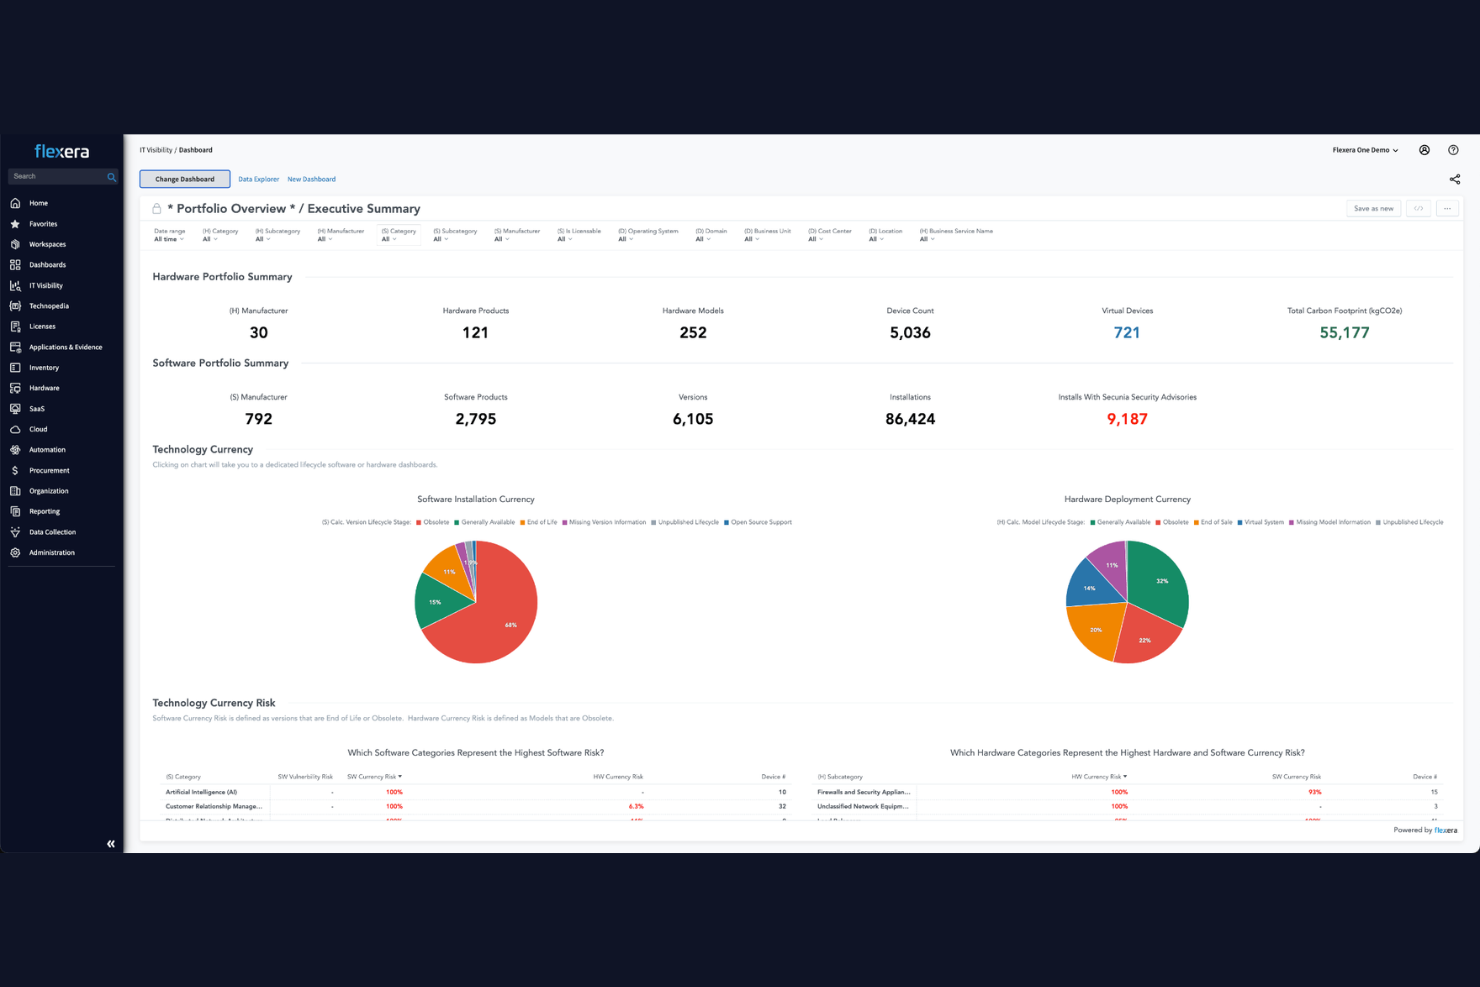Screen dimensions: 1480x987
Task: Click the help question mark icon
Action: [1453, 150]
